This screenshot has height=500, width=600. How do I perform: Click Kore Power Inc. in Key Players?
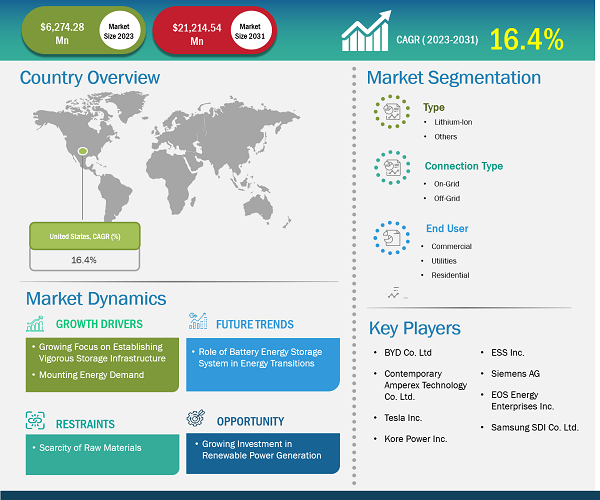click(x=416, y=439)
